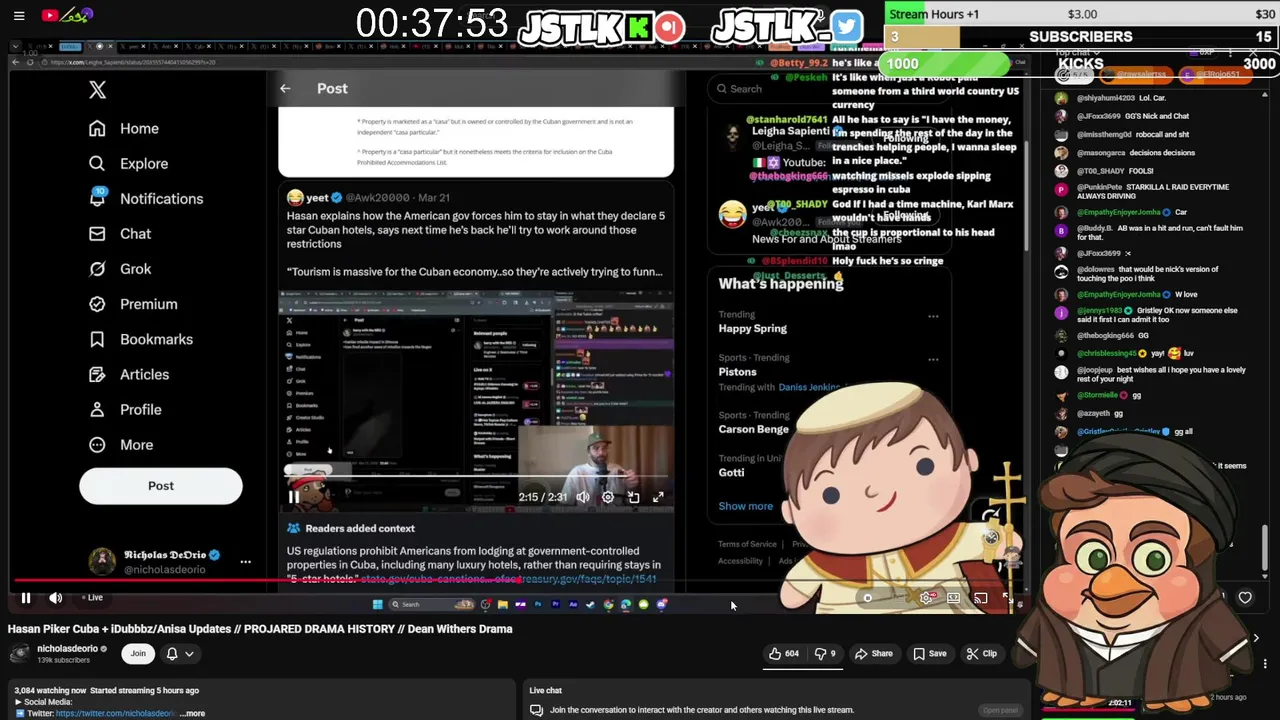Click the Windows taskbar search box

pos(430,604)
